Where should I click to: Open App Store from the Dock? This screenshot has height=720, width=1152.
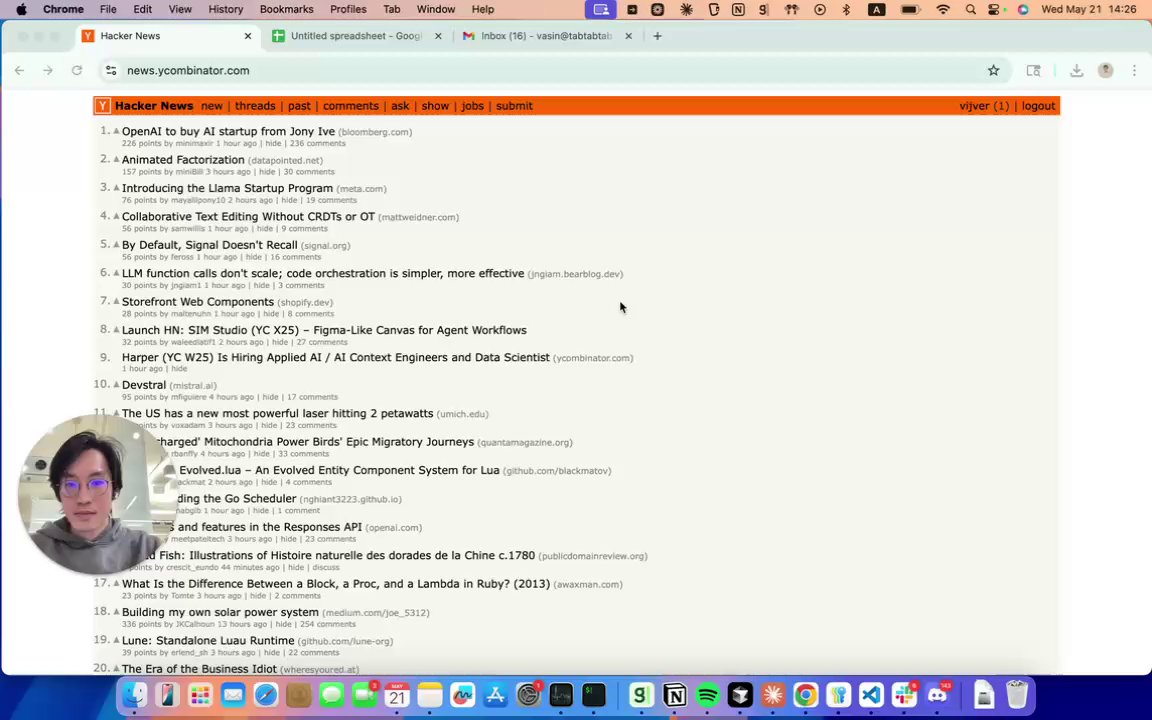pyautogui.click(x=495, y=694)
